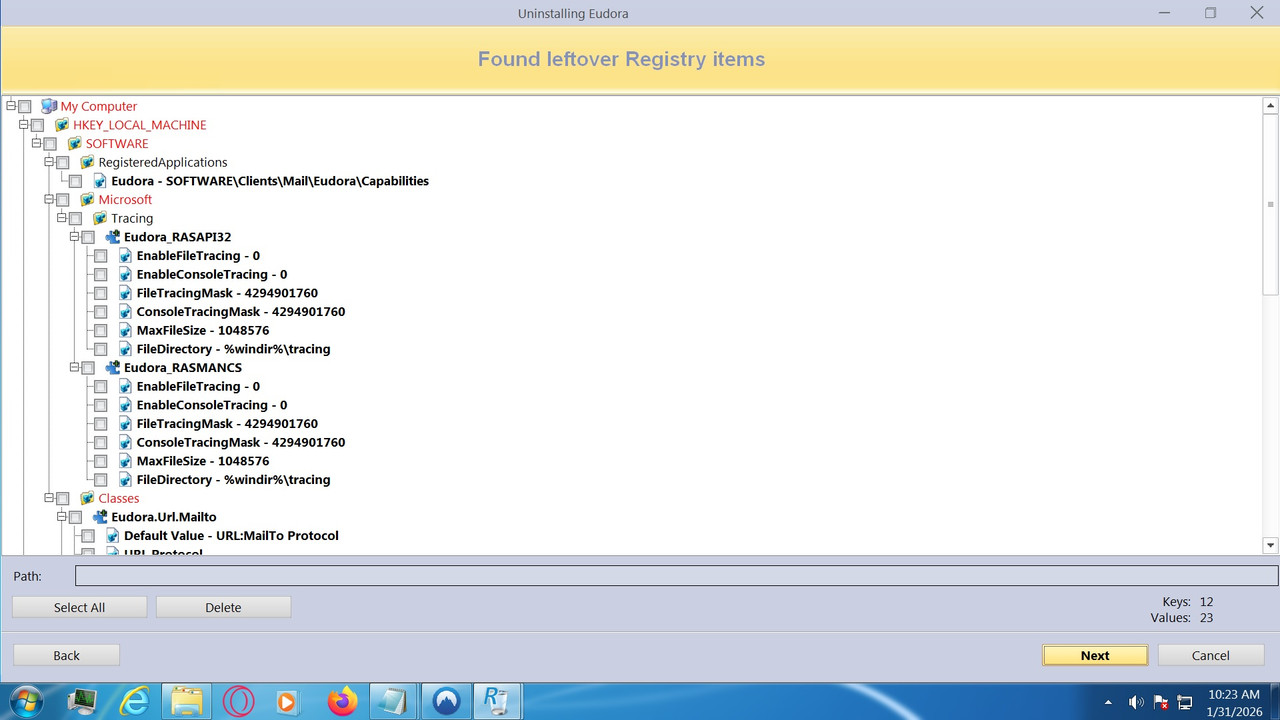The width and height of the screenshot is (1280, 720).
Task: Show hidden tray icons arrow
Action: coord(1107,702)
